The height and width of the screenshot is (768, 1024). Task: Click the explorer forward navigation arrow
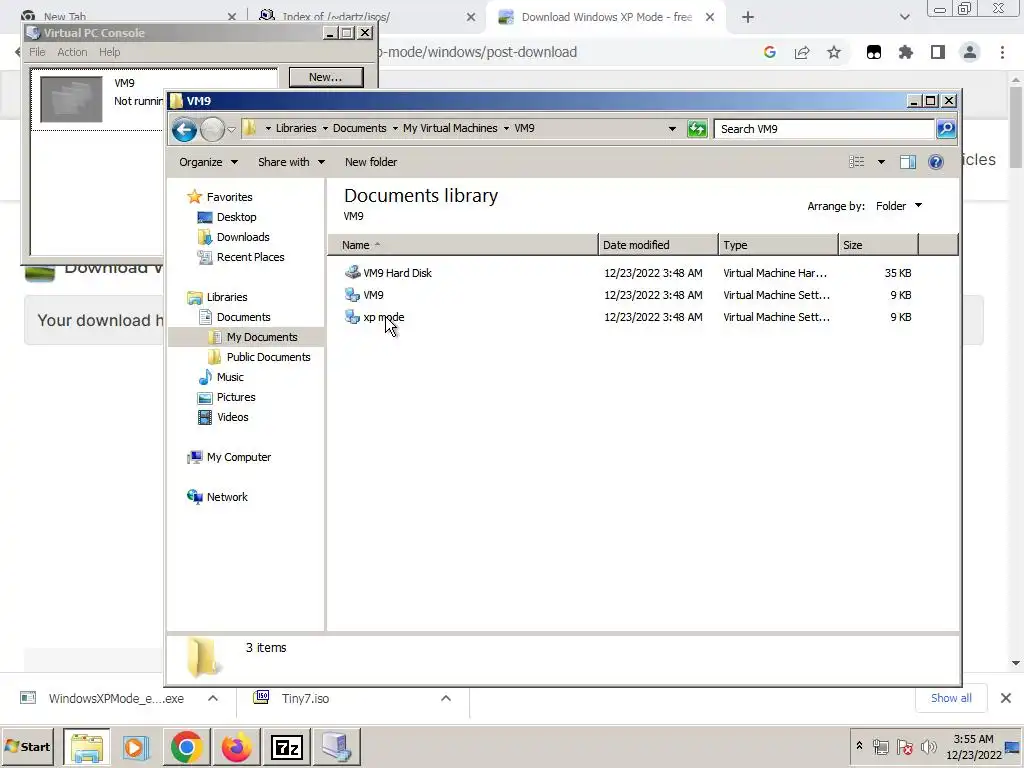pyautogui.click(x=212, y=129)
